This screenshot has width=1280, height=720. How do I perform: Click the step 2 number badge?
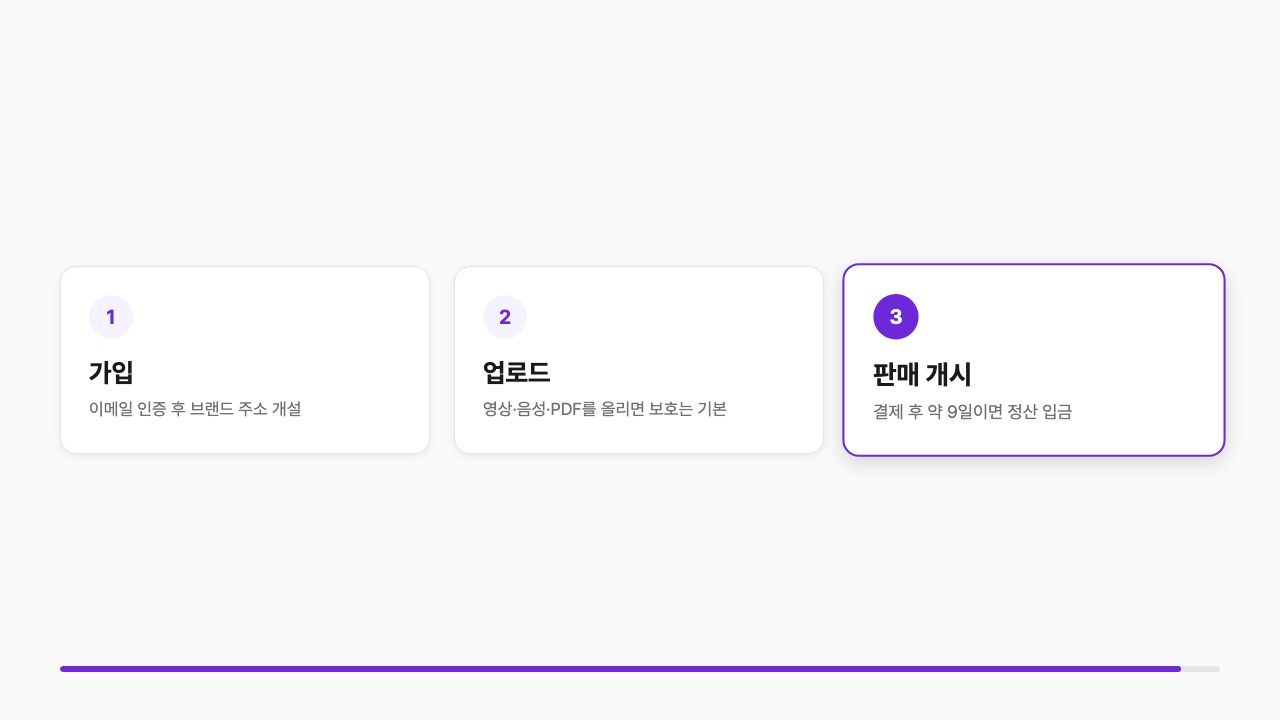pos(505,317)
